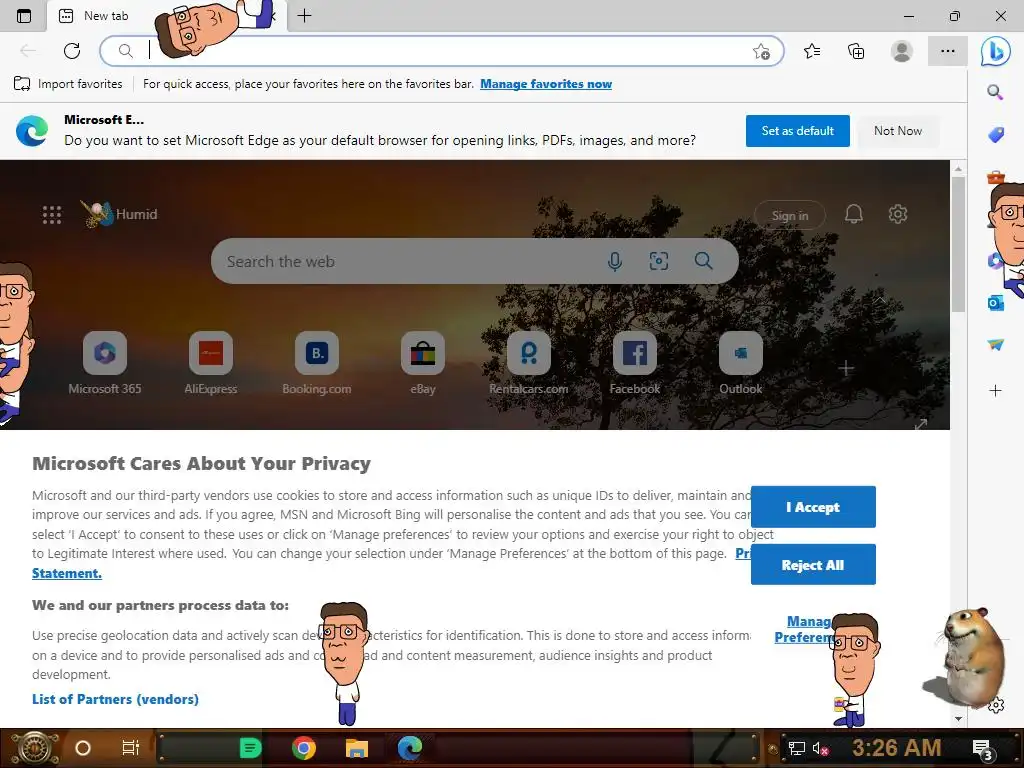
Task: Open the Privacy Statement link
Action: pos(67,573)
